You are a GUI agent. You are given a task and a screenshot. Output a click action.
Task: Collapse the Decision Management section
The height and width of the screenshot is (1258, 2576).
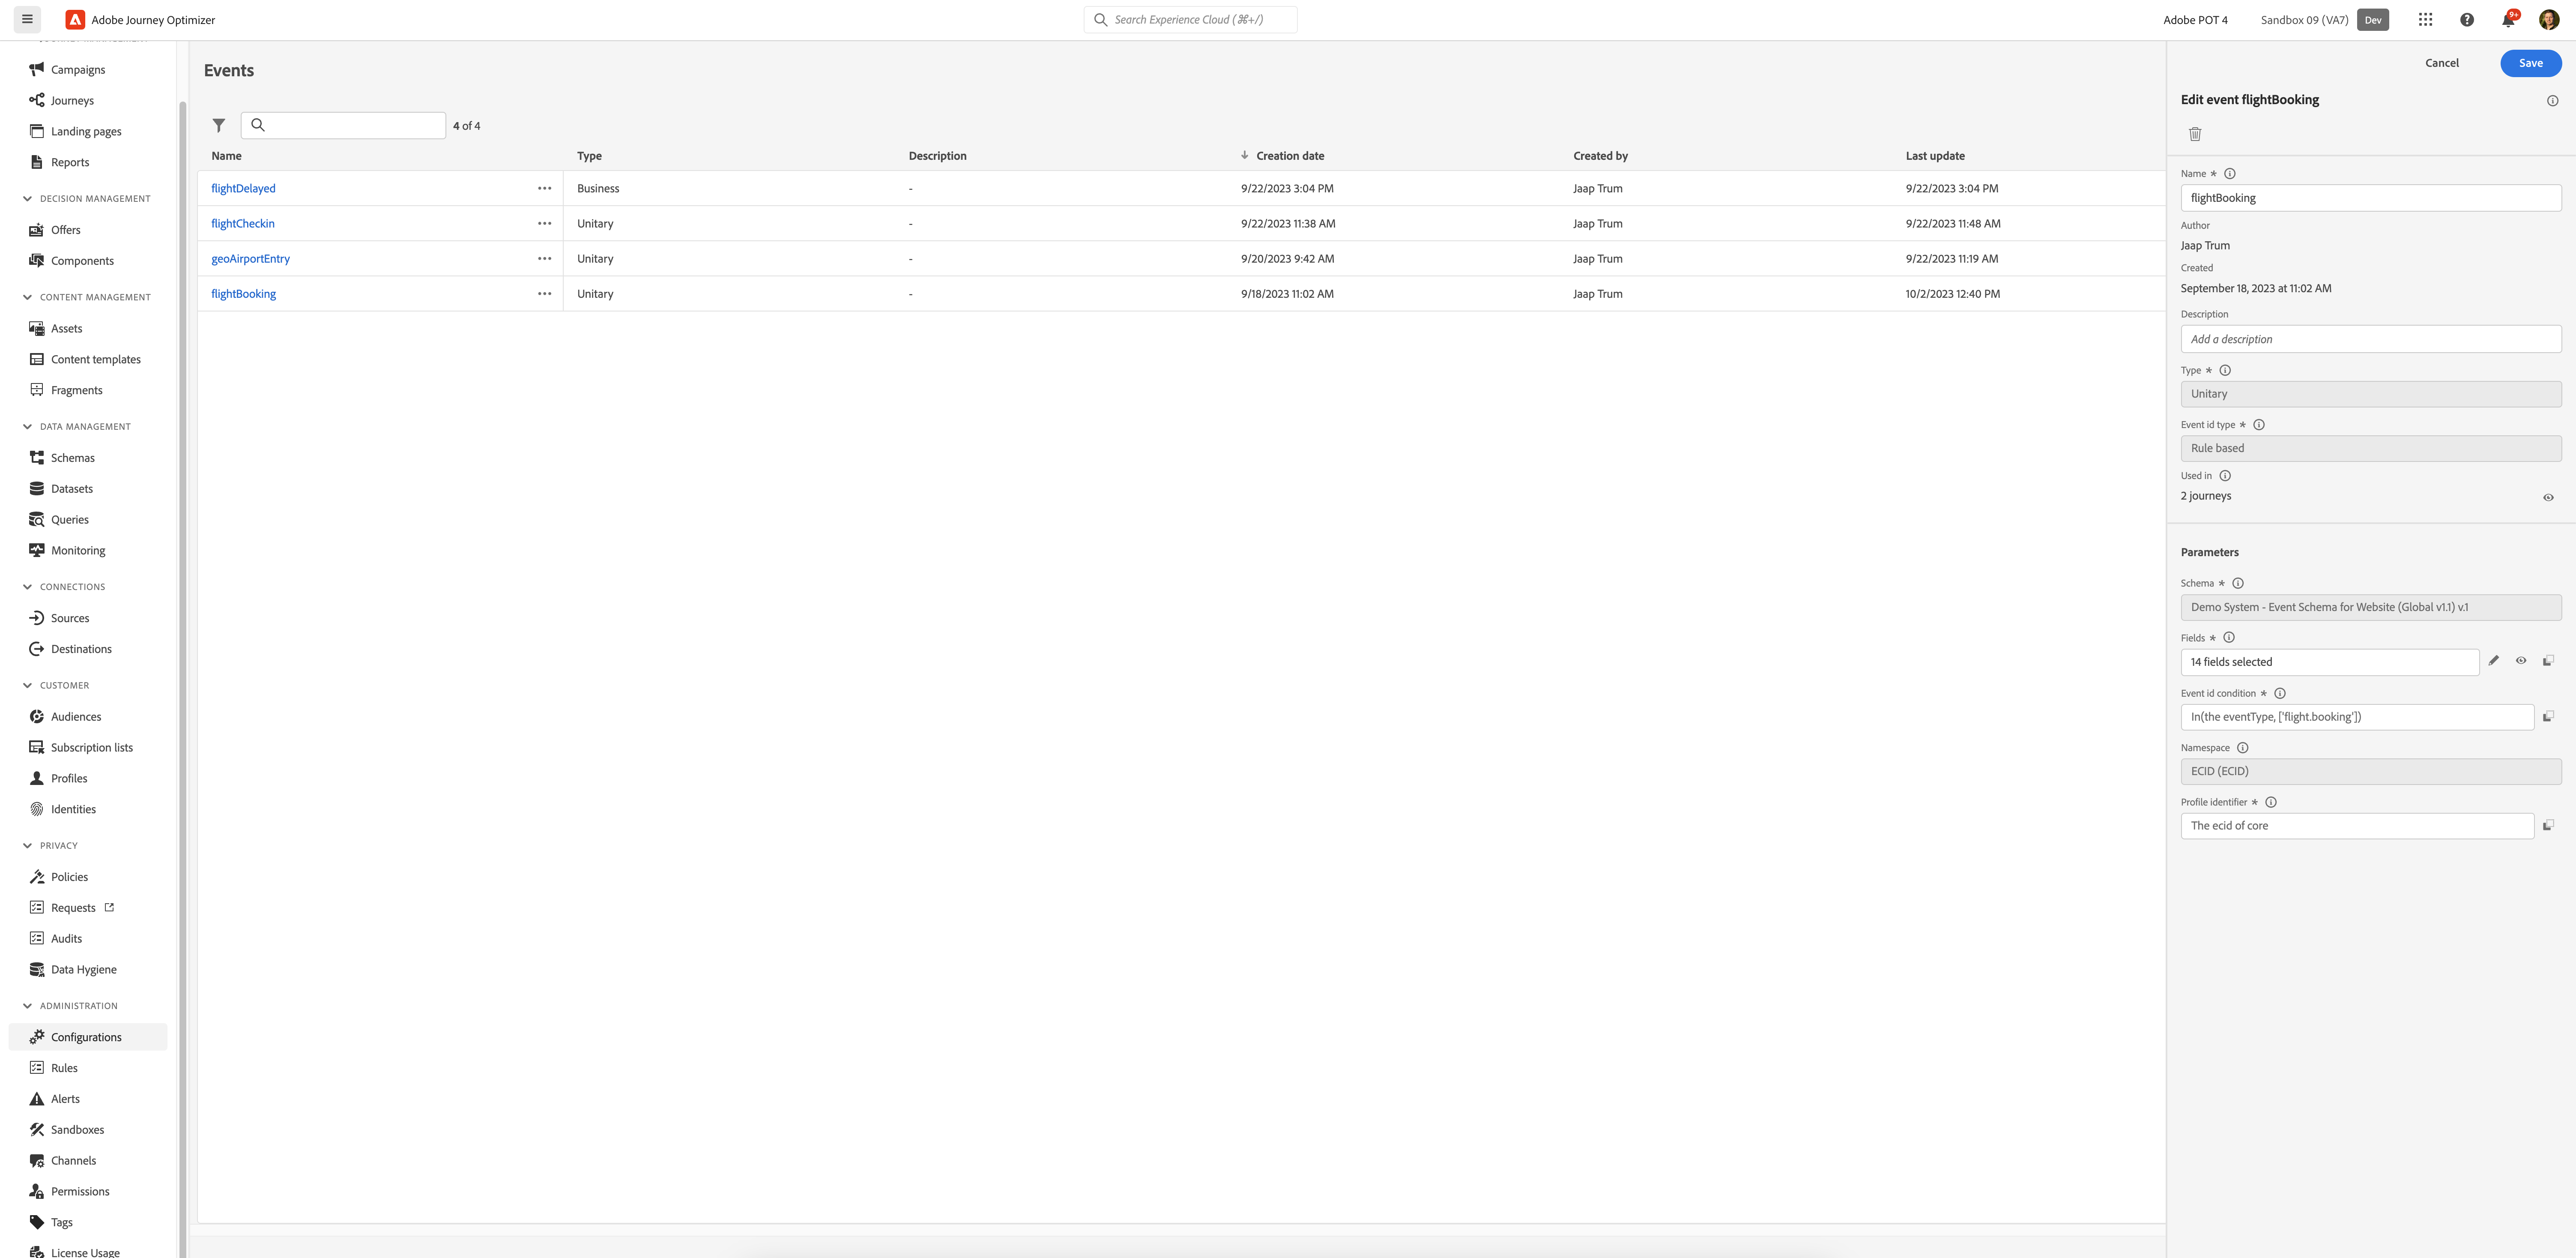coord(27,199)
